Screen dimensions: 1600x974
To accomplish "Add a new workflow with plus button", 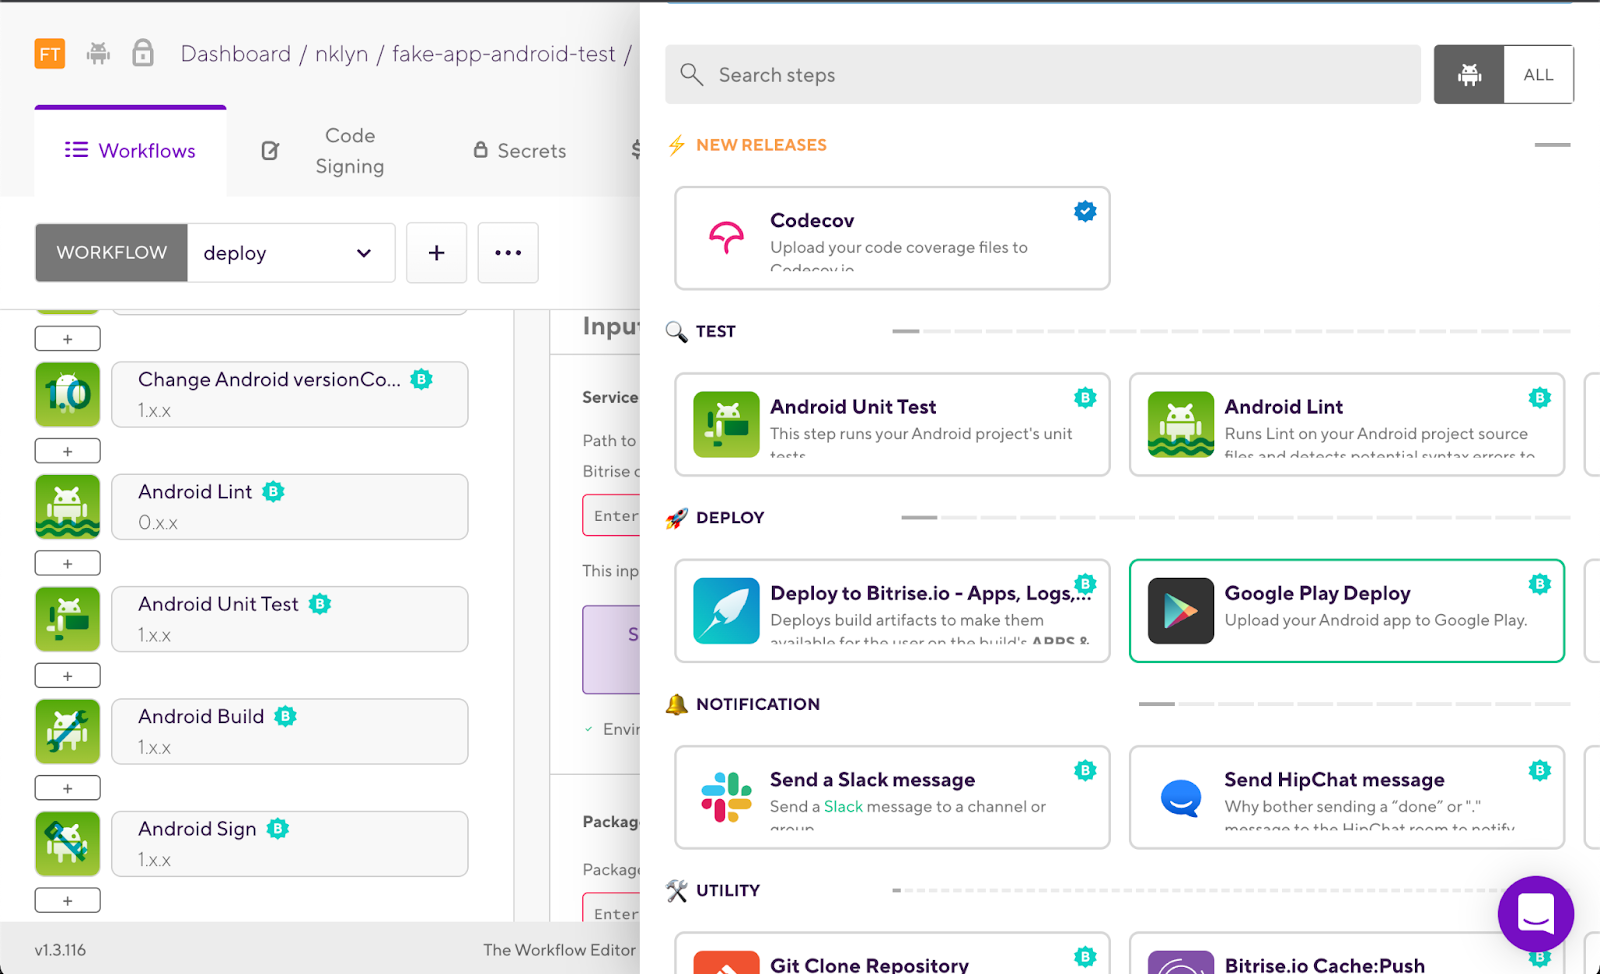I will [436, 253].
